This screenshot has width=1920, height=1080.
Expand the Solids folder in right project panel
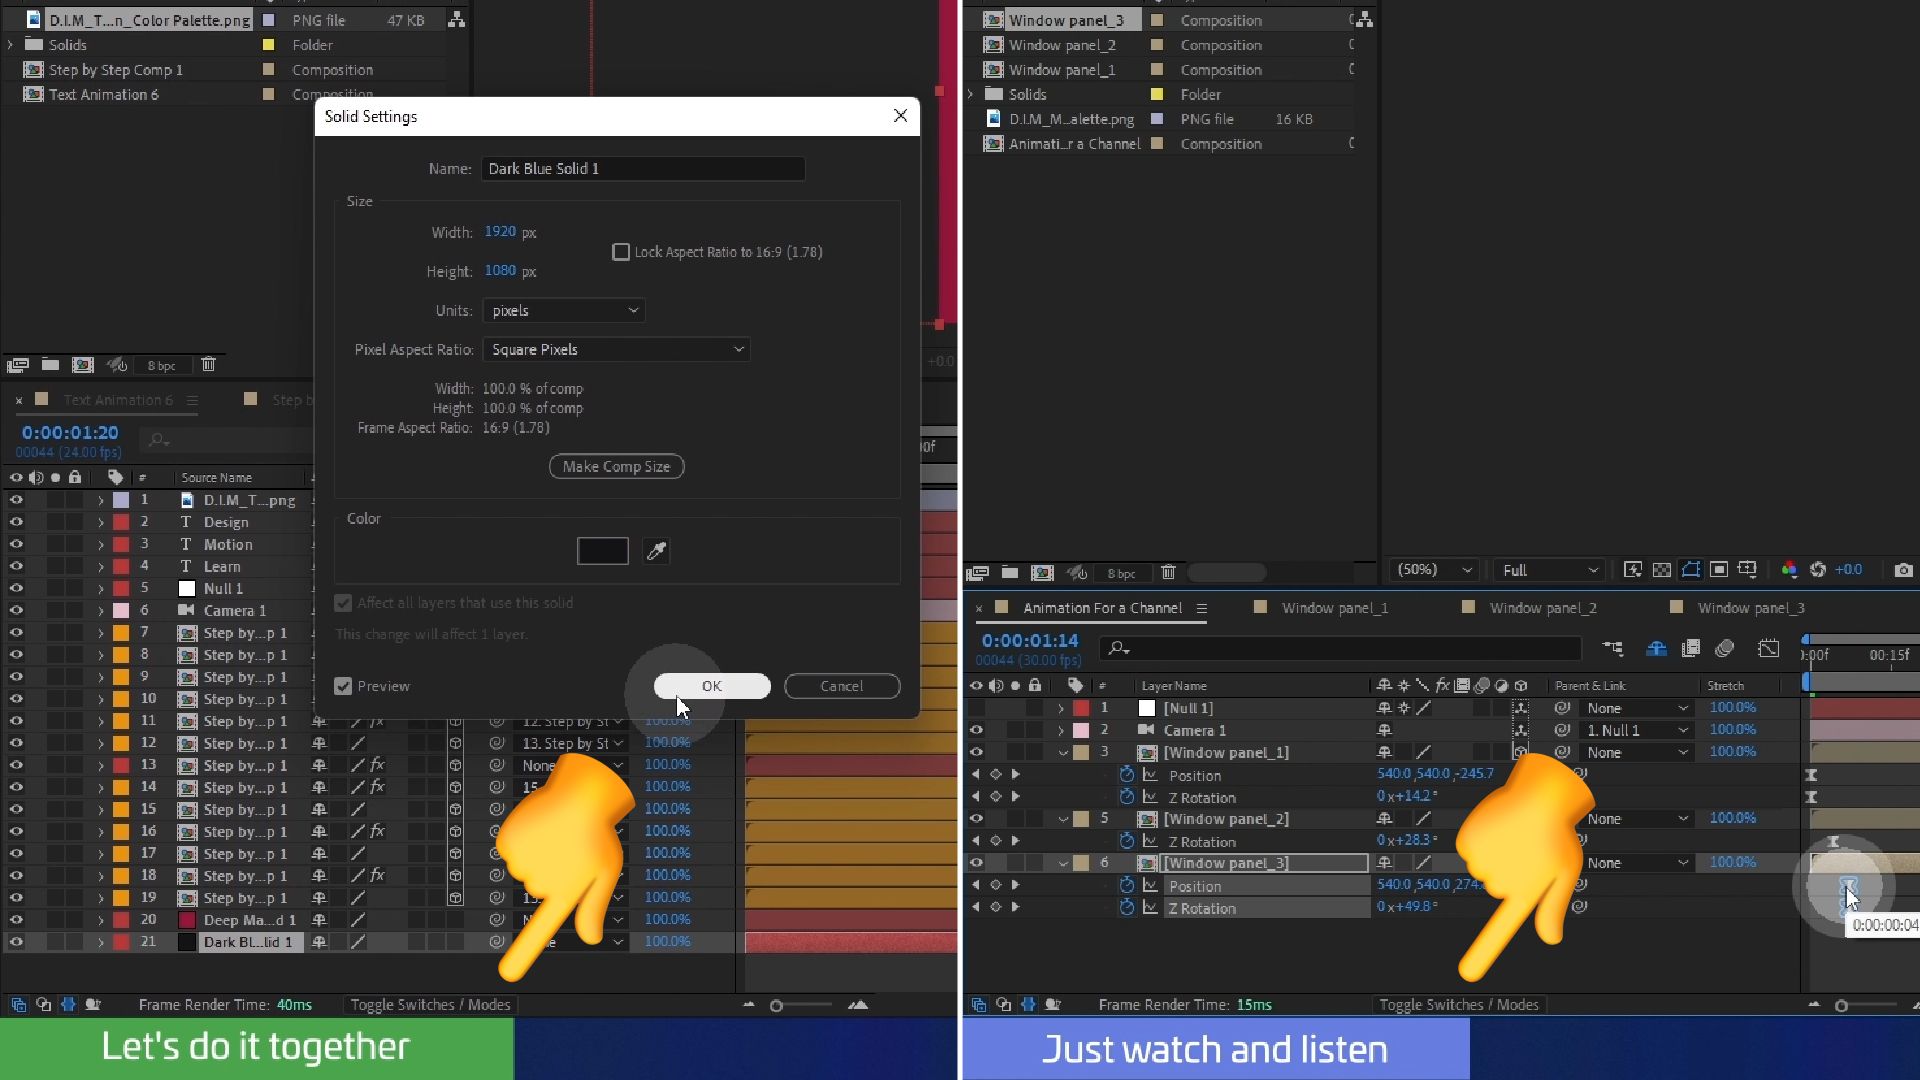click(970, 94)
